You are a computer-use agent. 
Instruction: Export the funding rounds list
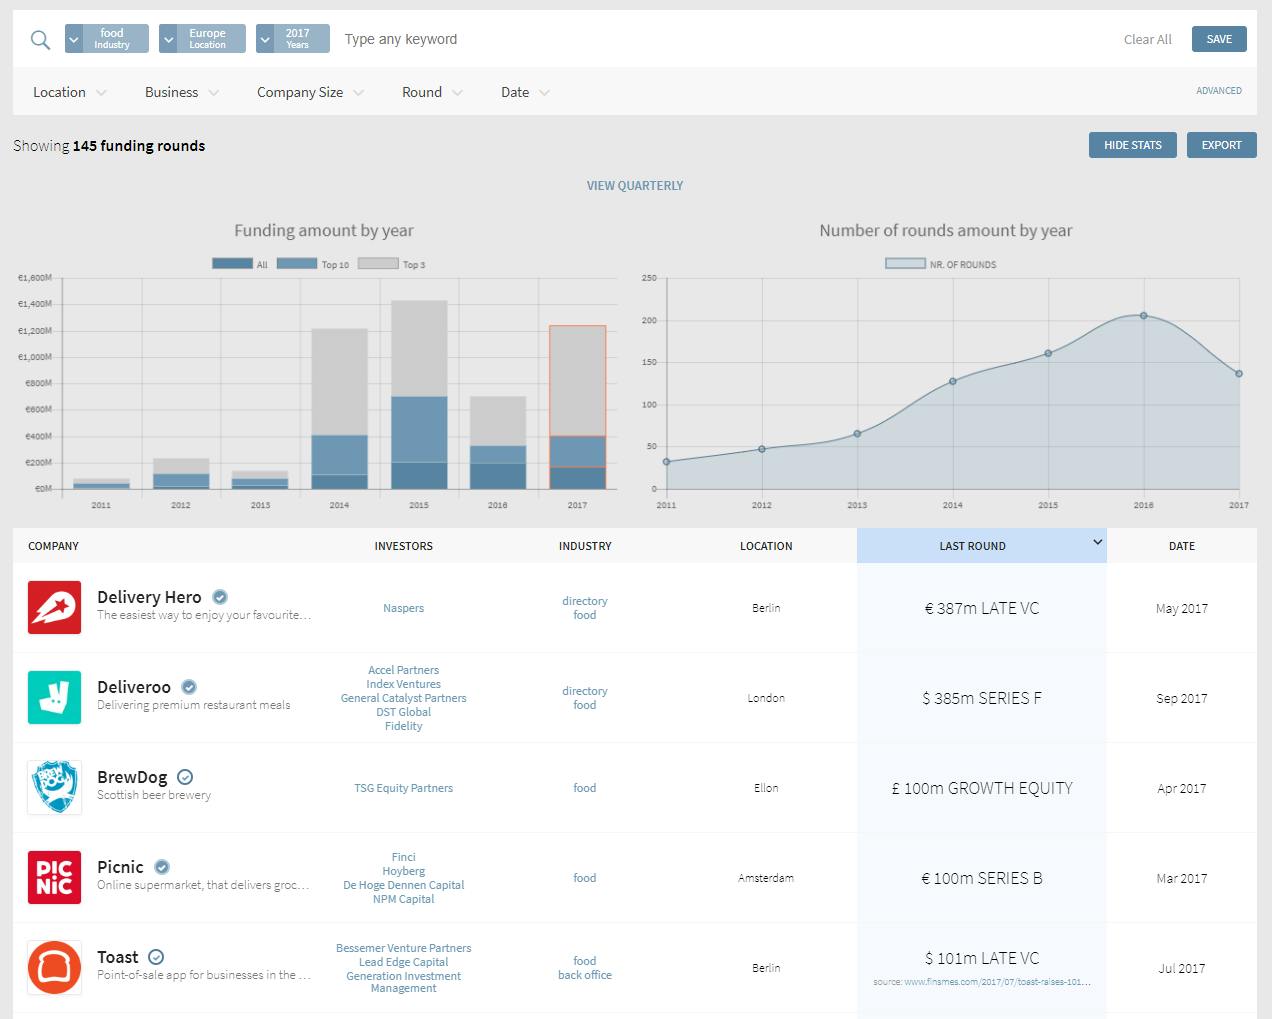(1222, 145)
